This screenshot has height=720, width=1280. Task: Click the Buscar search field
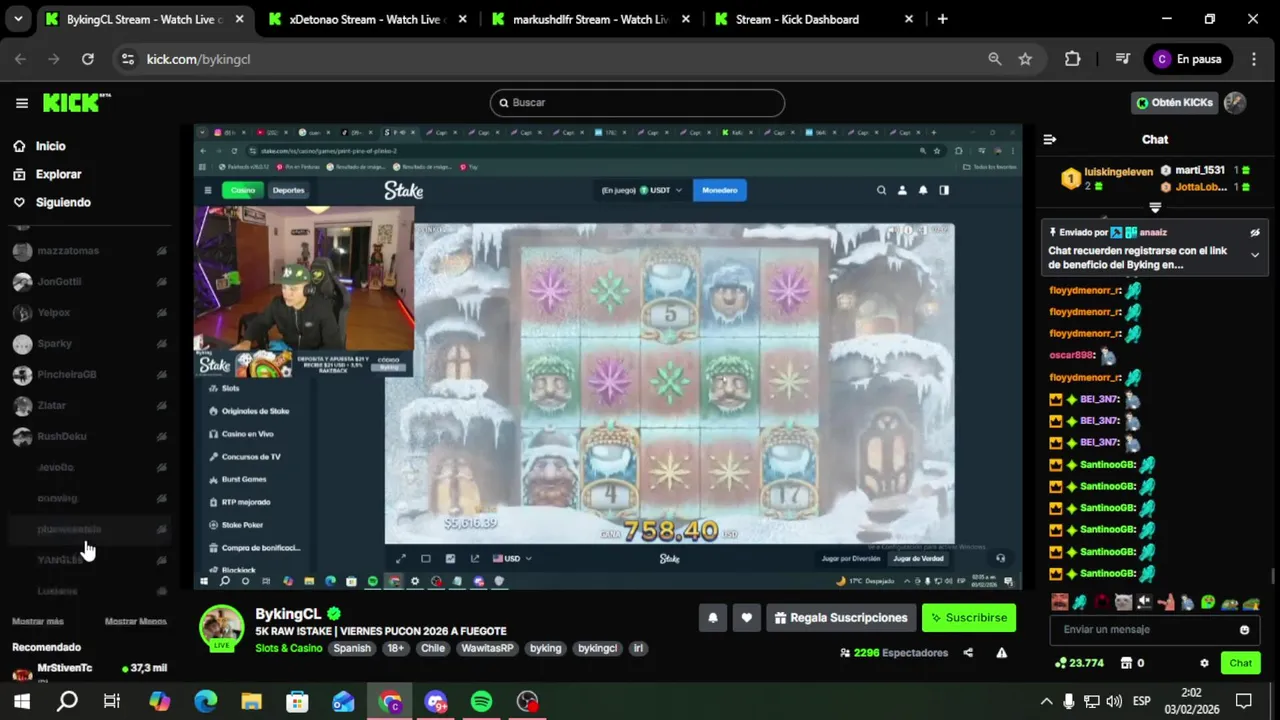coord(637,103)
